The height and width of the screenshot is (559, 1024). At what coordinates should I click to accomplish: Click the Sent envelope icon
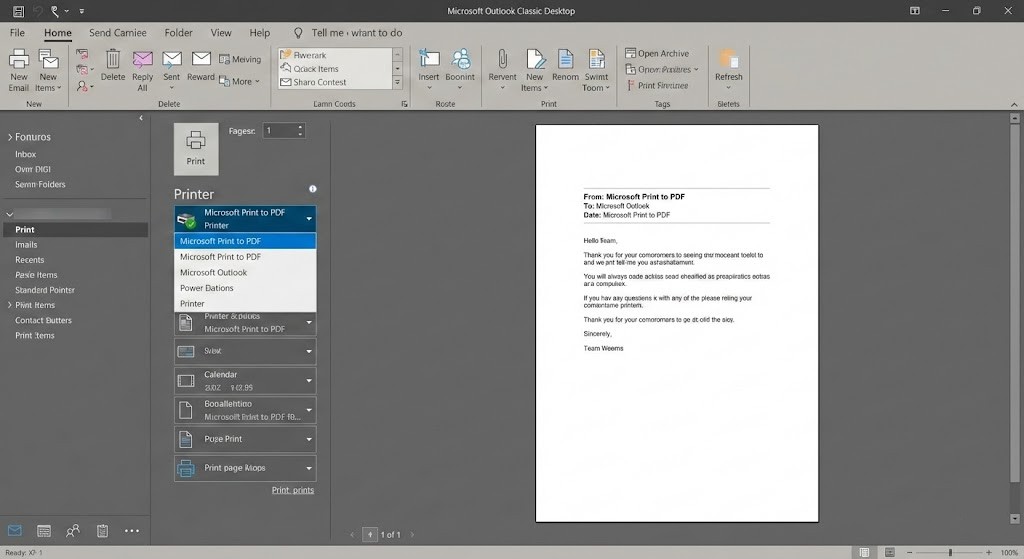172,59
